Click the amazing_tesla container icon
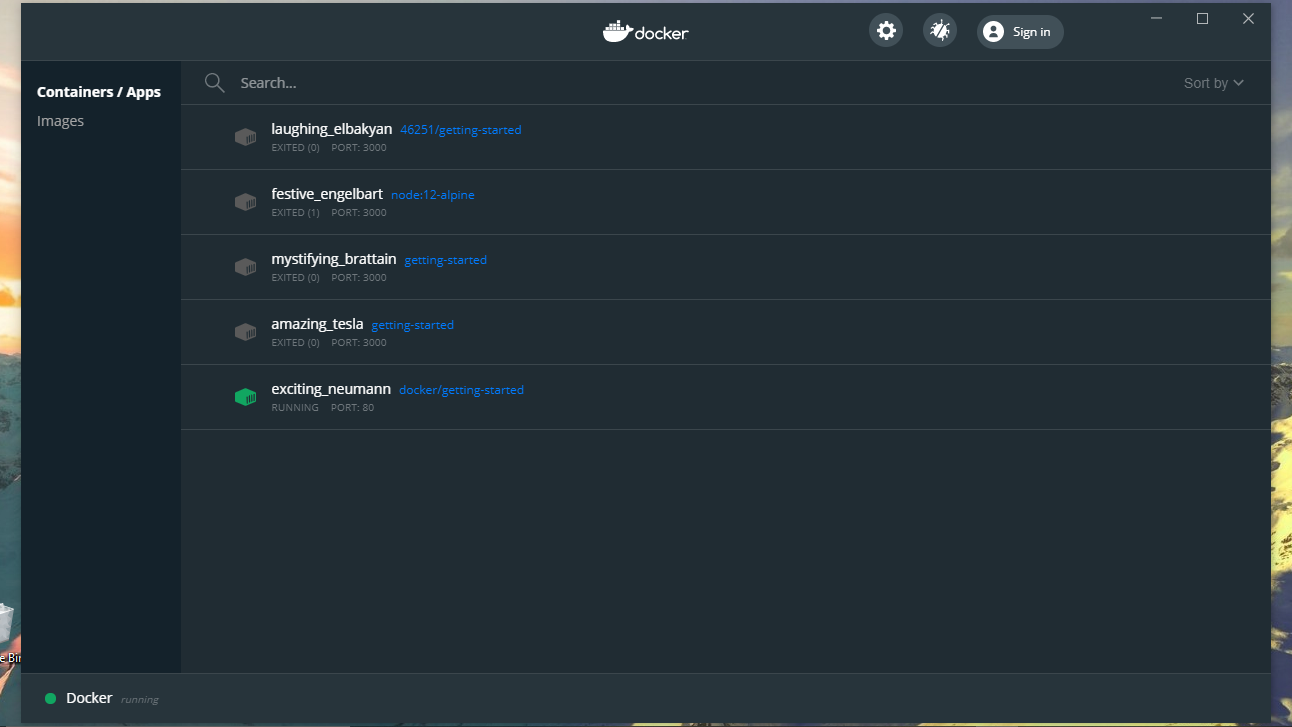 coord(245,332)
